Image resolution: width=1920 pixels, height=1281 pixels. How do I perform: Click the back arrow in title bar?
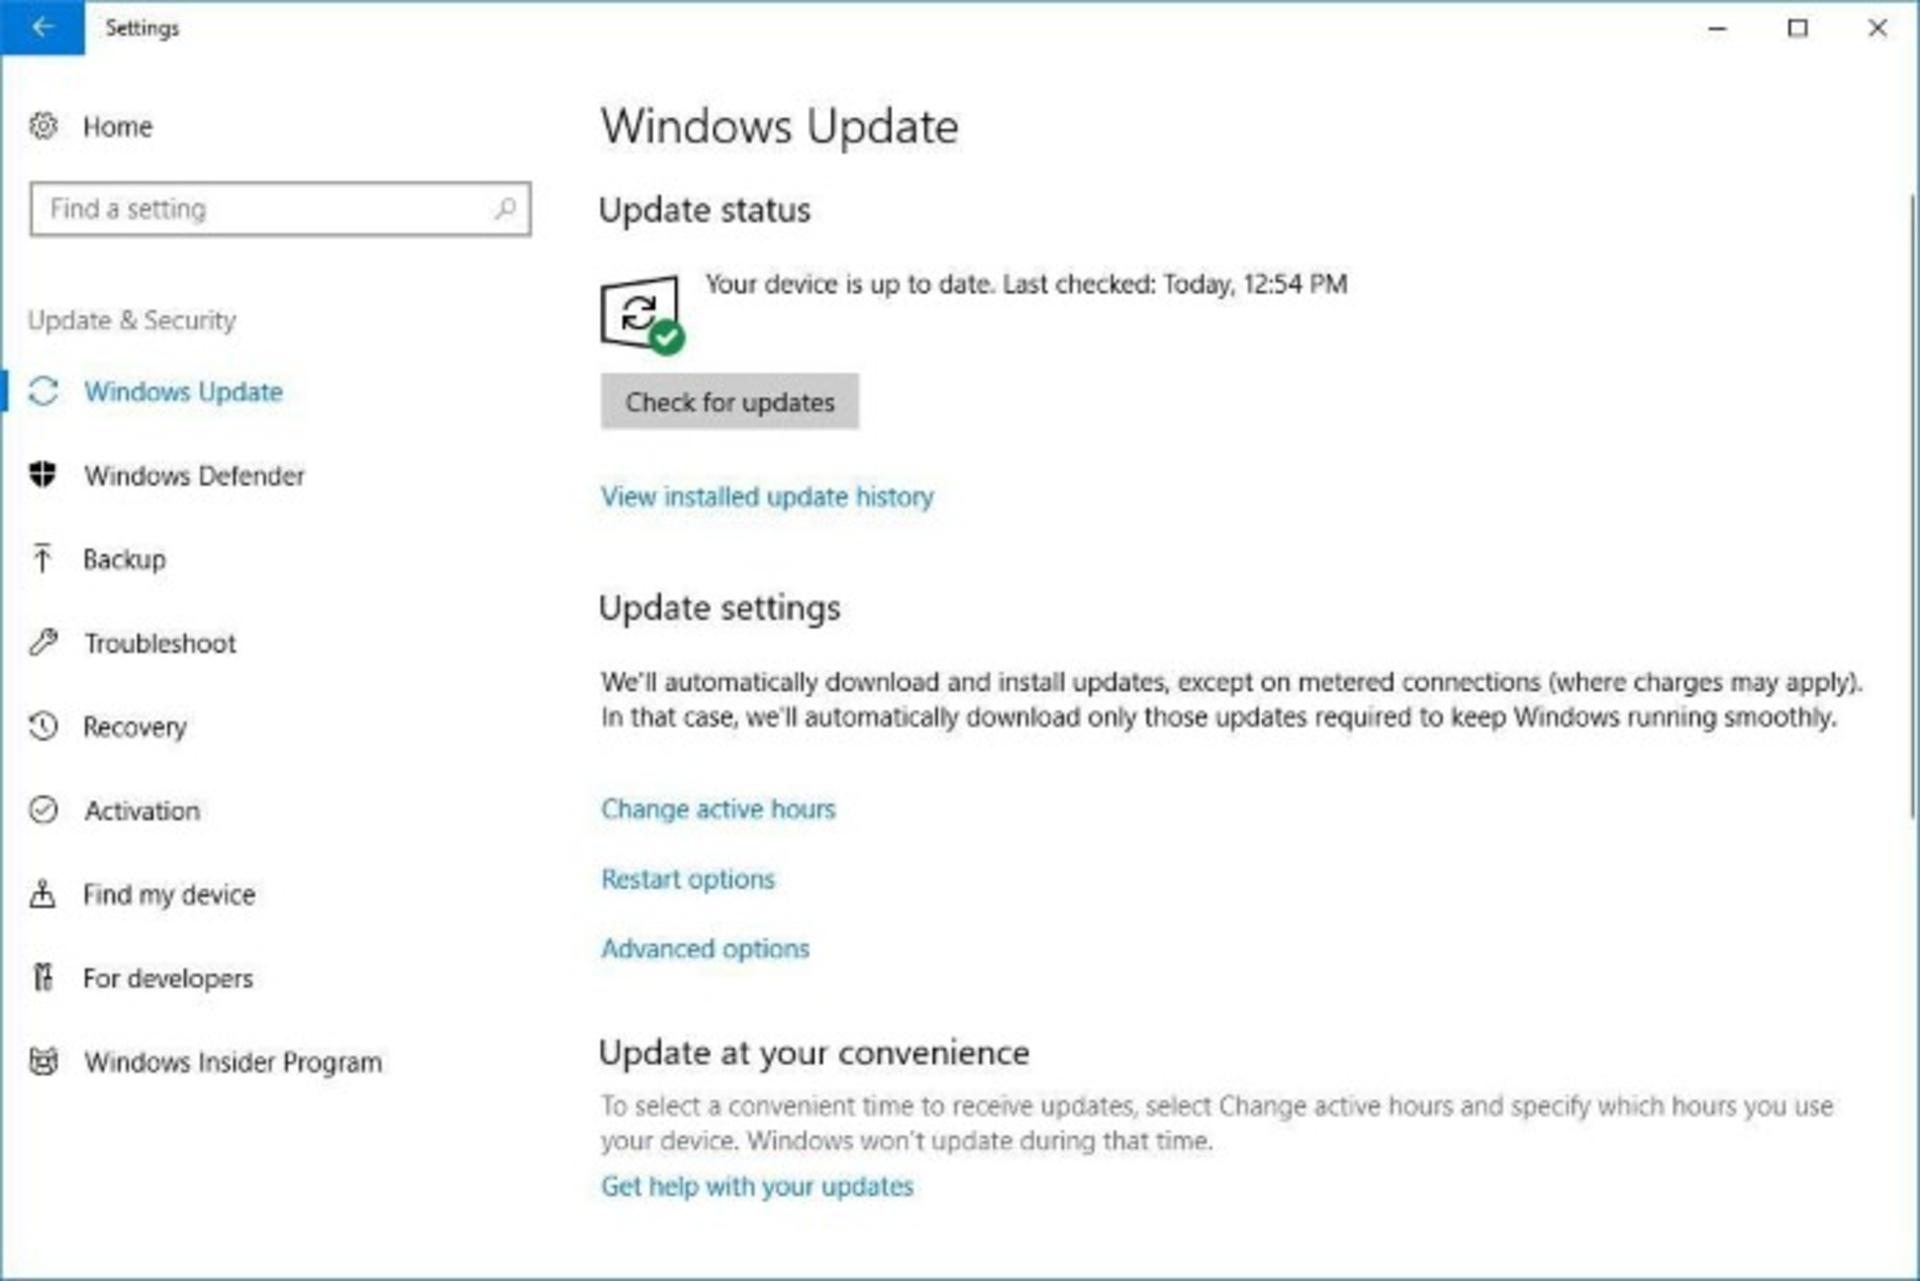click(x=42, y=28)
